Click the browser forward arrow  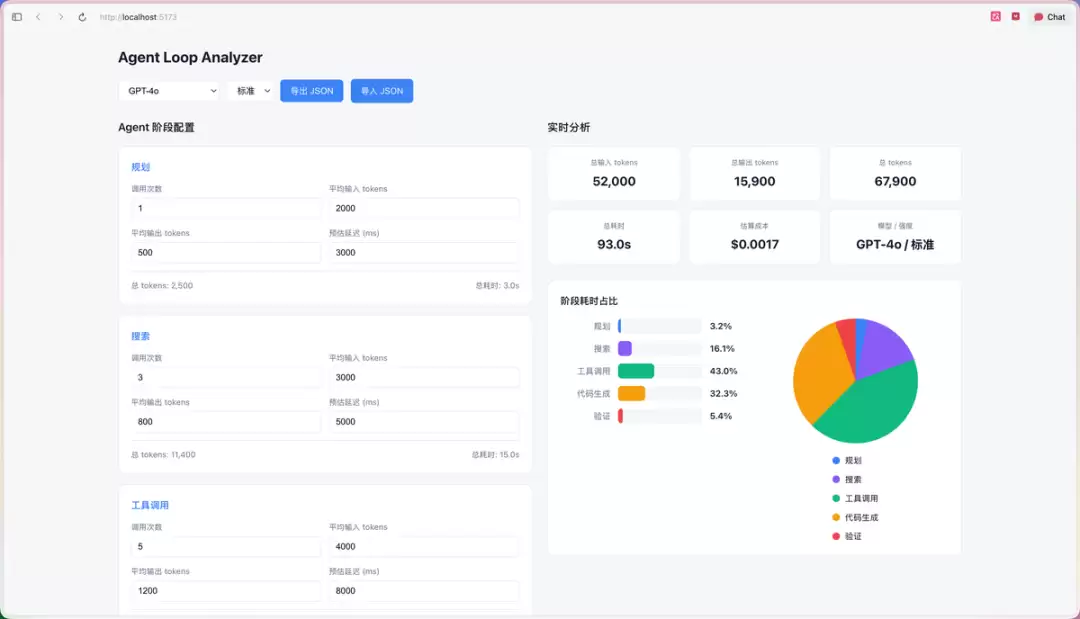pyautogui.click(x=61, y=17)
